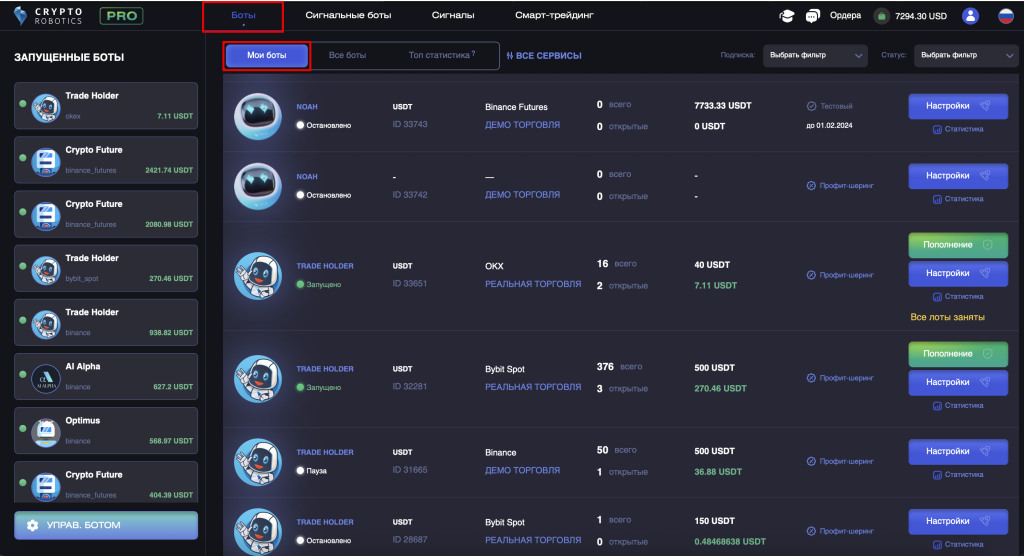Click Crypto Future 2080.98 USDT sidebar icon
Screen dimensions: 1024x556
[46, 216]
